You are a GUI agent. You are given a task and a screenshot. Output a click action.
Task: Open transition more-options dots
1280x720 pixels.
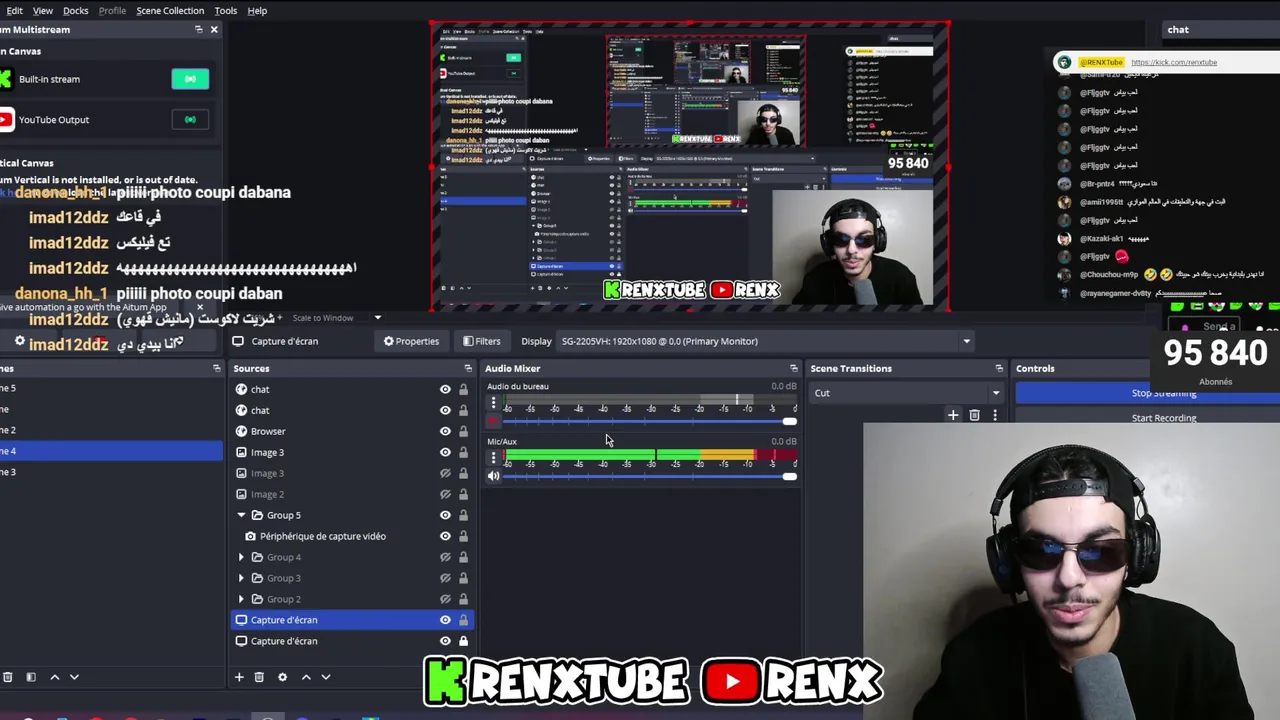click(994, 415)
